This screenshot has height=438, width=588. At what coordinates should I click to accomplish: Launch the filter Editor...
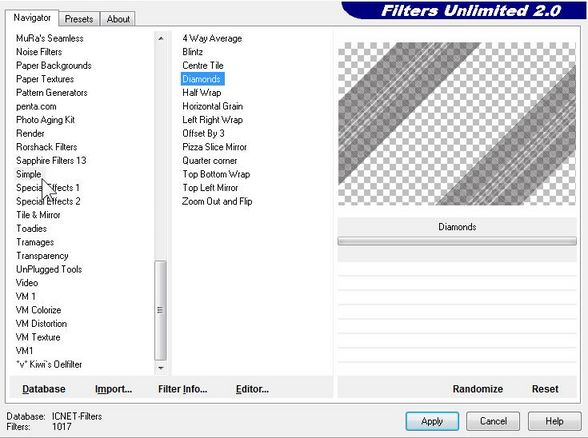(x=252, y=389)
